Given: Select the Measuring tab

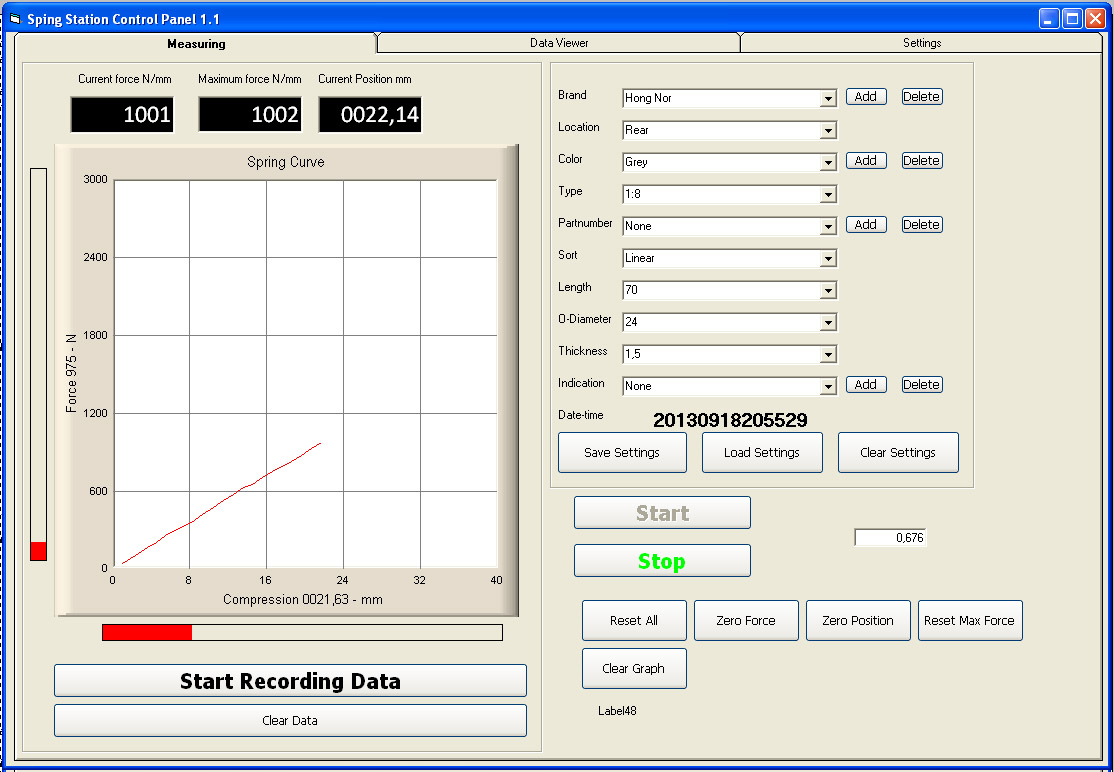Looking at the screenshot, I should coord(196,43).
